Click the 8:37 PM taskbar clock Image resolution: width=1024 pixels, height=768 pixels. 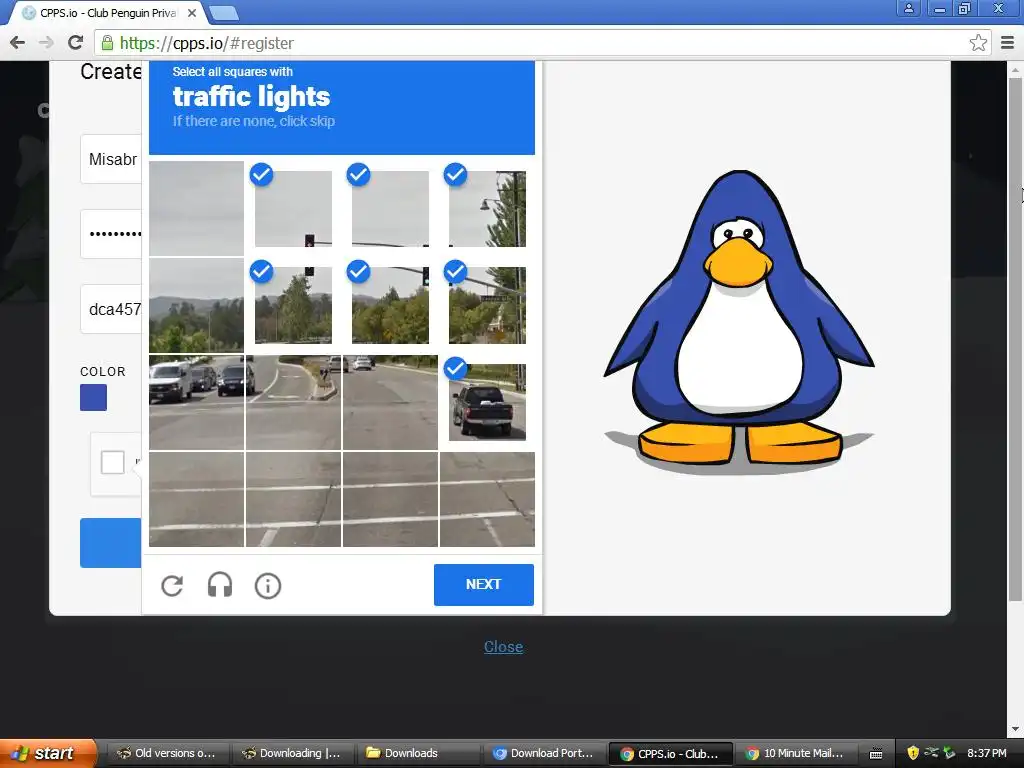pyautogui.click(x=987, y=754)
